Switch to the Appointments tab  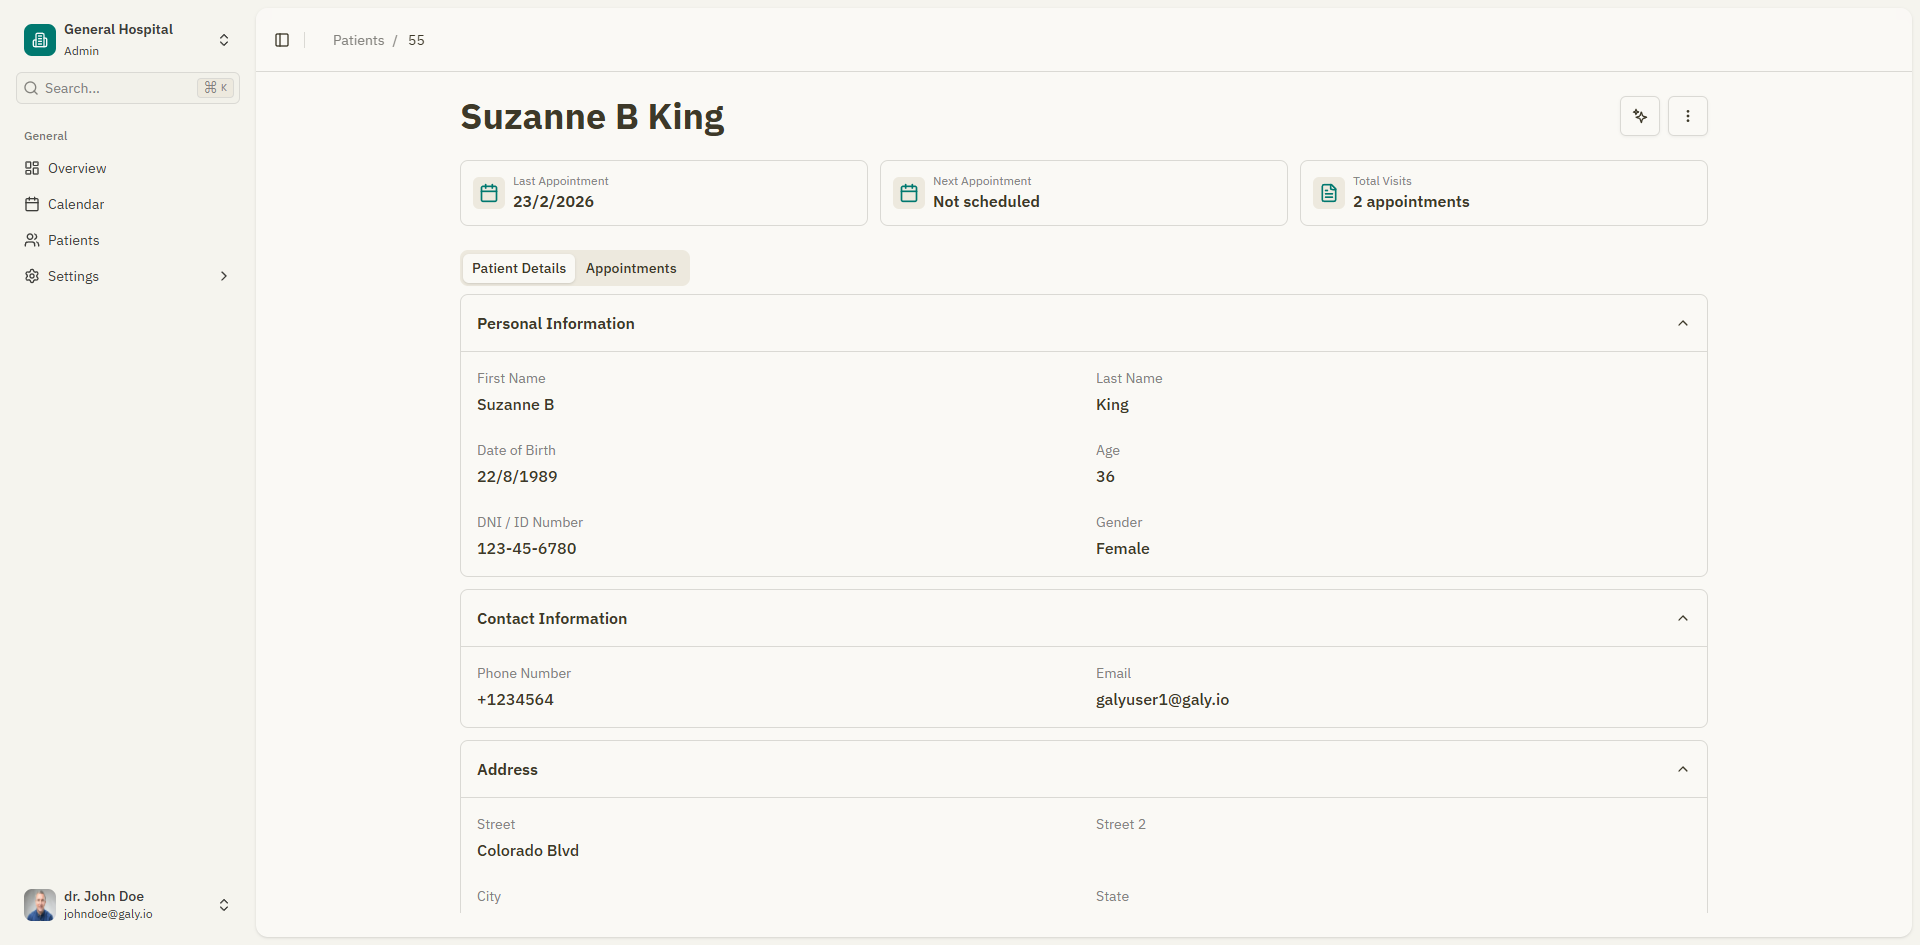[x=631, y=268]
